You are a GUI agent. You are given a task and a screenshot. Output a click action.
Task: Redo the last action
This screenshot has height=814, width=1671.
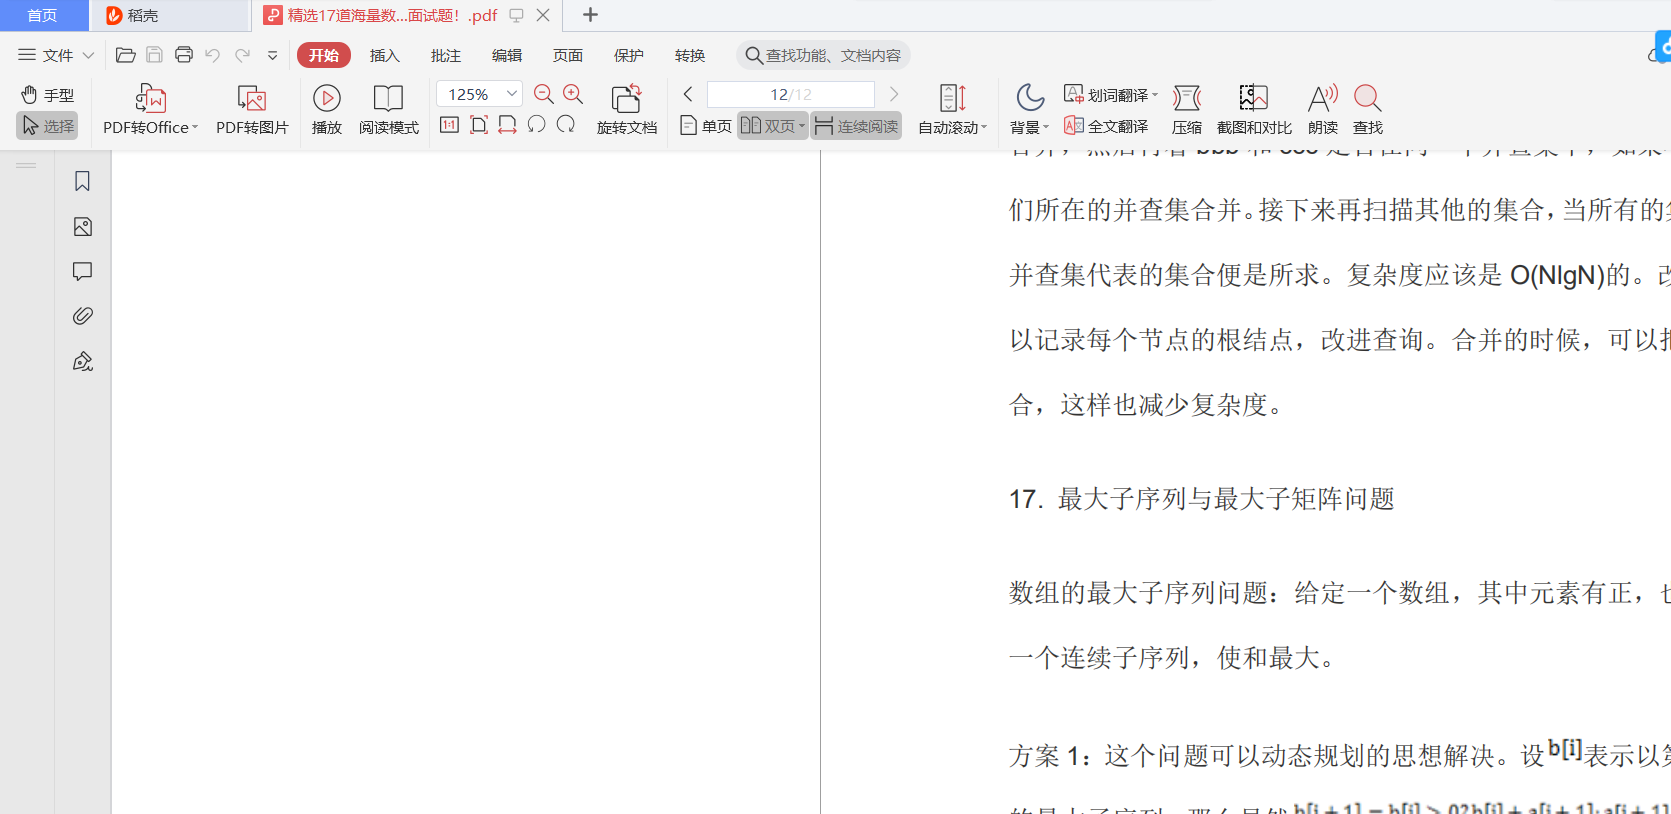pyautogui.click(x=242, y=55)
